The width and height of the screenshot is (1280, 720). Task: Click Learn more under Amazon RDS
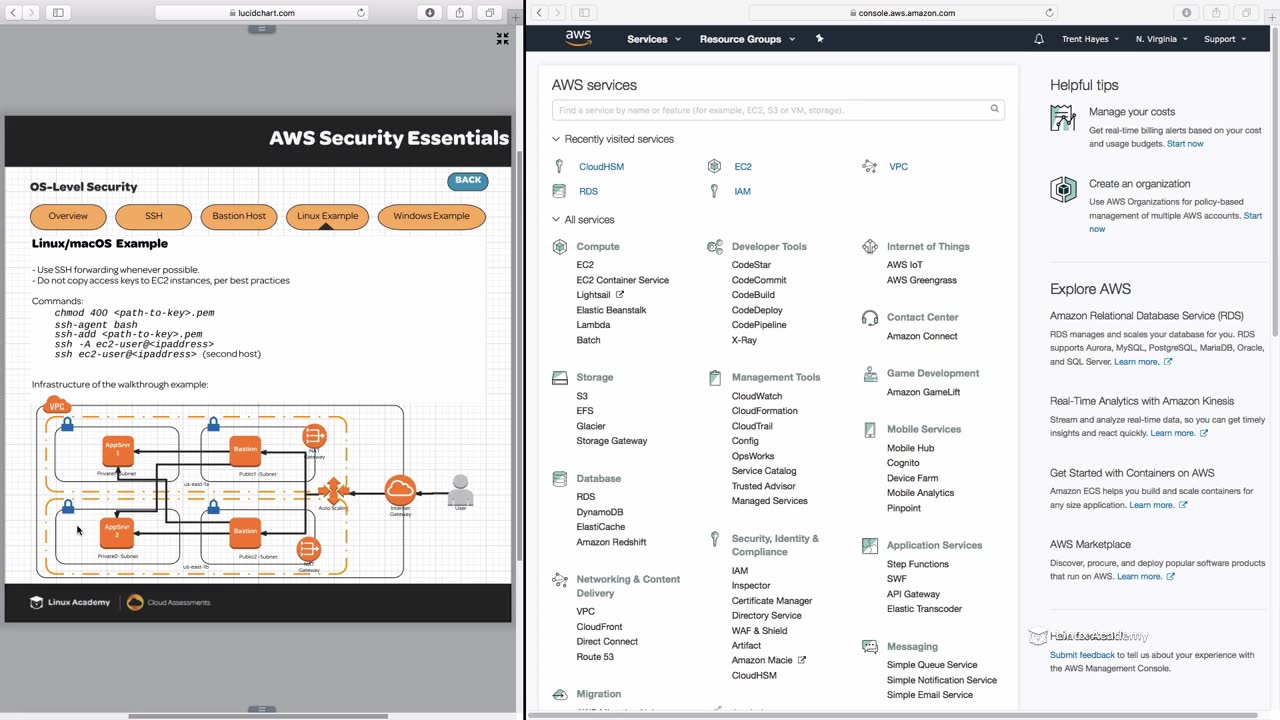[x=1143, y=362]
